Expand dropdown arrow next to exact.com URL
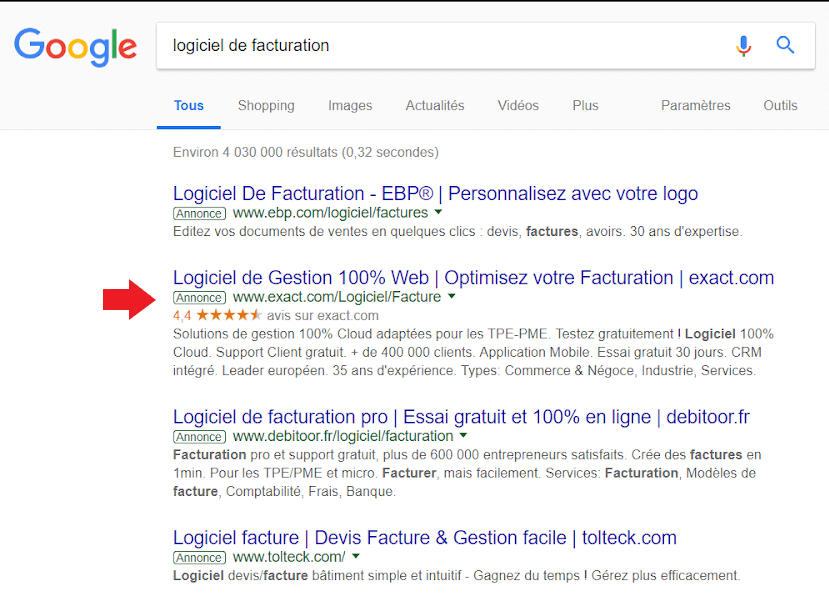Viewport: 829px width, 593px height. tap(452, 296)
